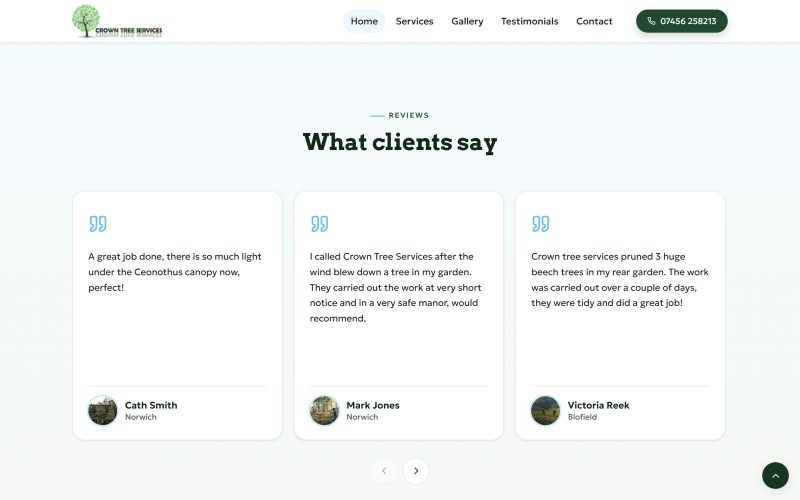Image resolution: width=800 pixels, height=500 pixels.
Task: Open the Home menu item
Action: [x=364, y=21]
